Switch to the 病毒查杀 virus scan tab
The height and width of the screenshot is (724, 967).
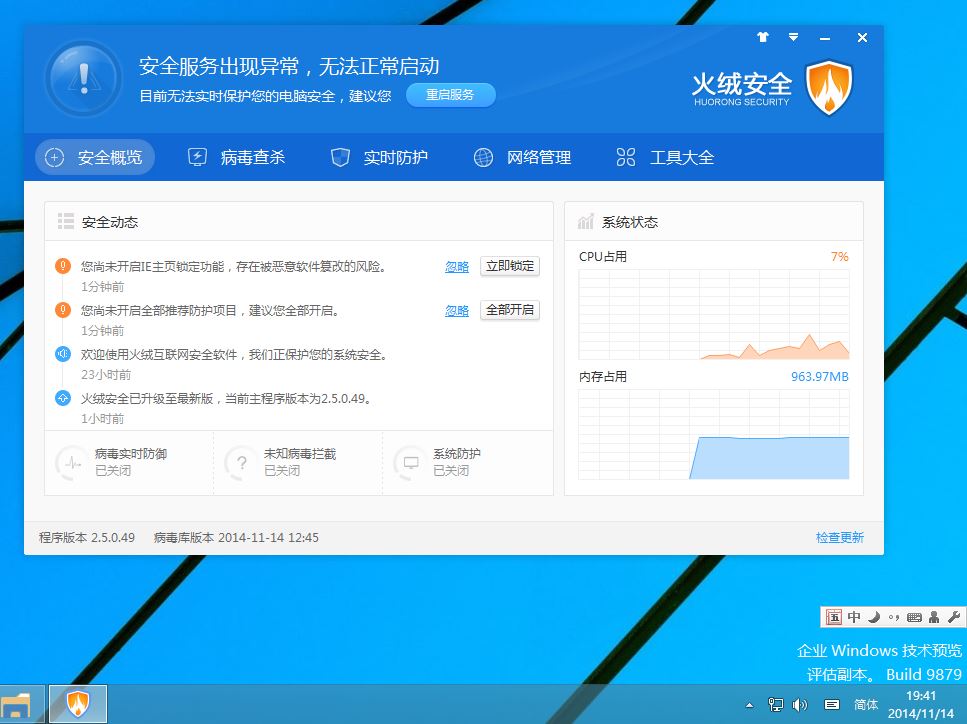[237, 157]
